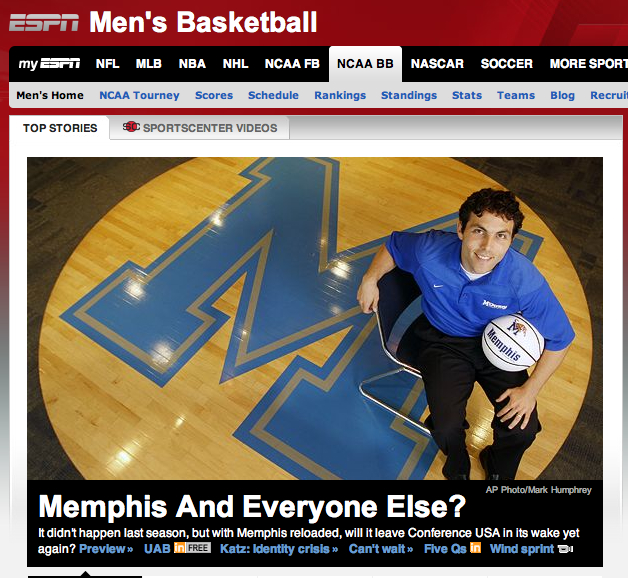Open the NCAA Tourney link

click(x=139, y=95)
